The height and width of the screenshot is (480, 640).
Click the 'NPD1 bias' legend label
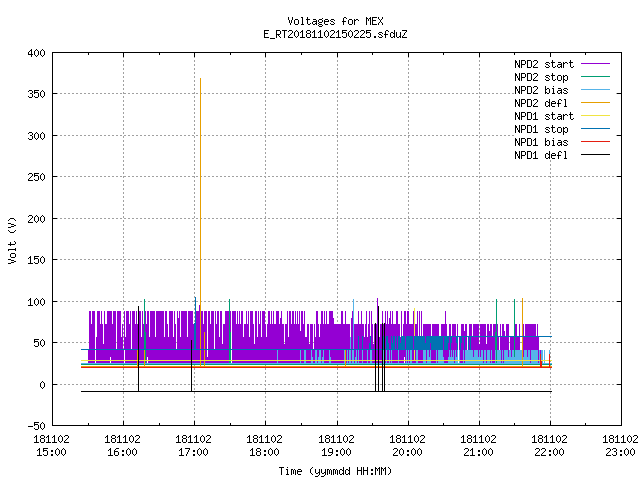pos(541,142)
